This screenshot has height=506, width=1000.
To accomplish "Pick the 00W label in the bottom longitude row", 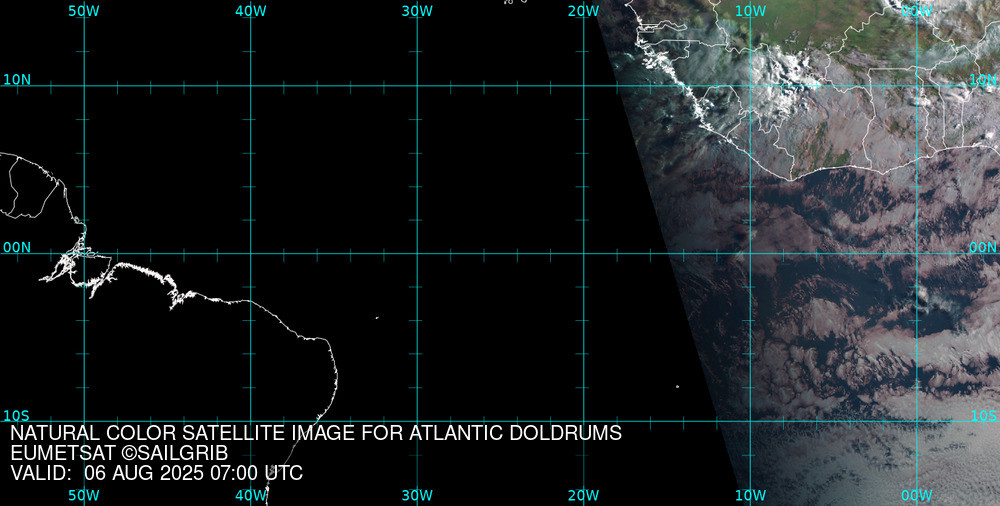I will (917, 496).
